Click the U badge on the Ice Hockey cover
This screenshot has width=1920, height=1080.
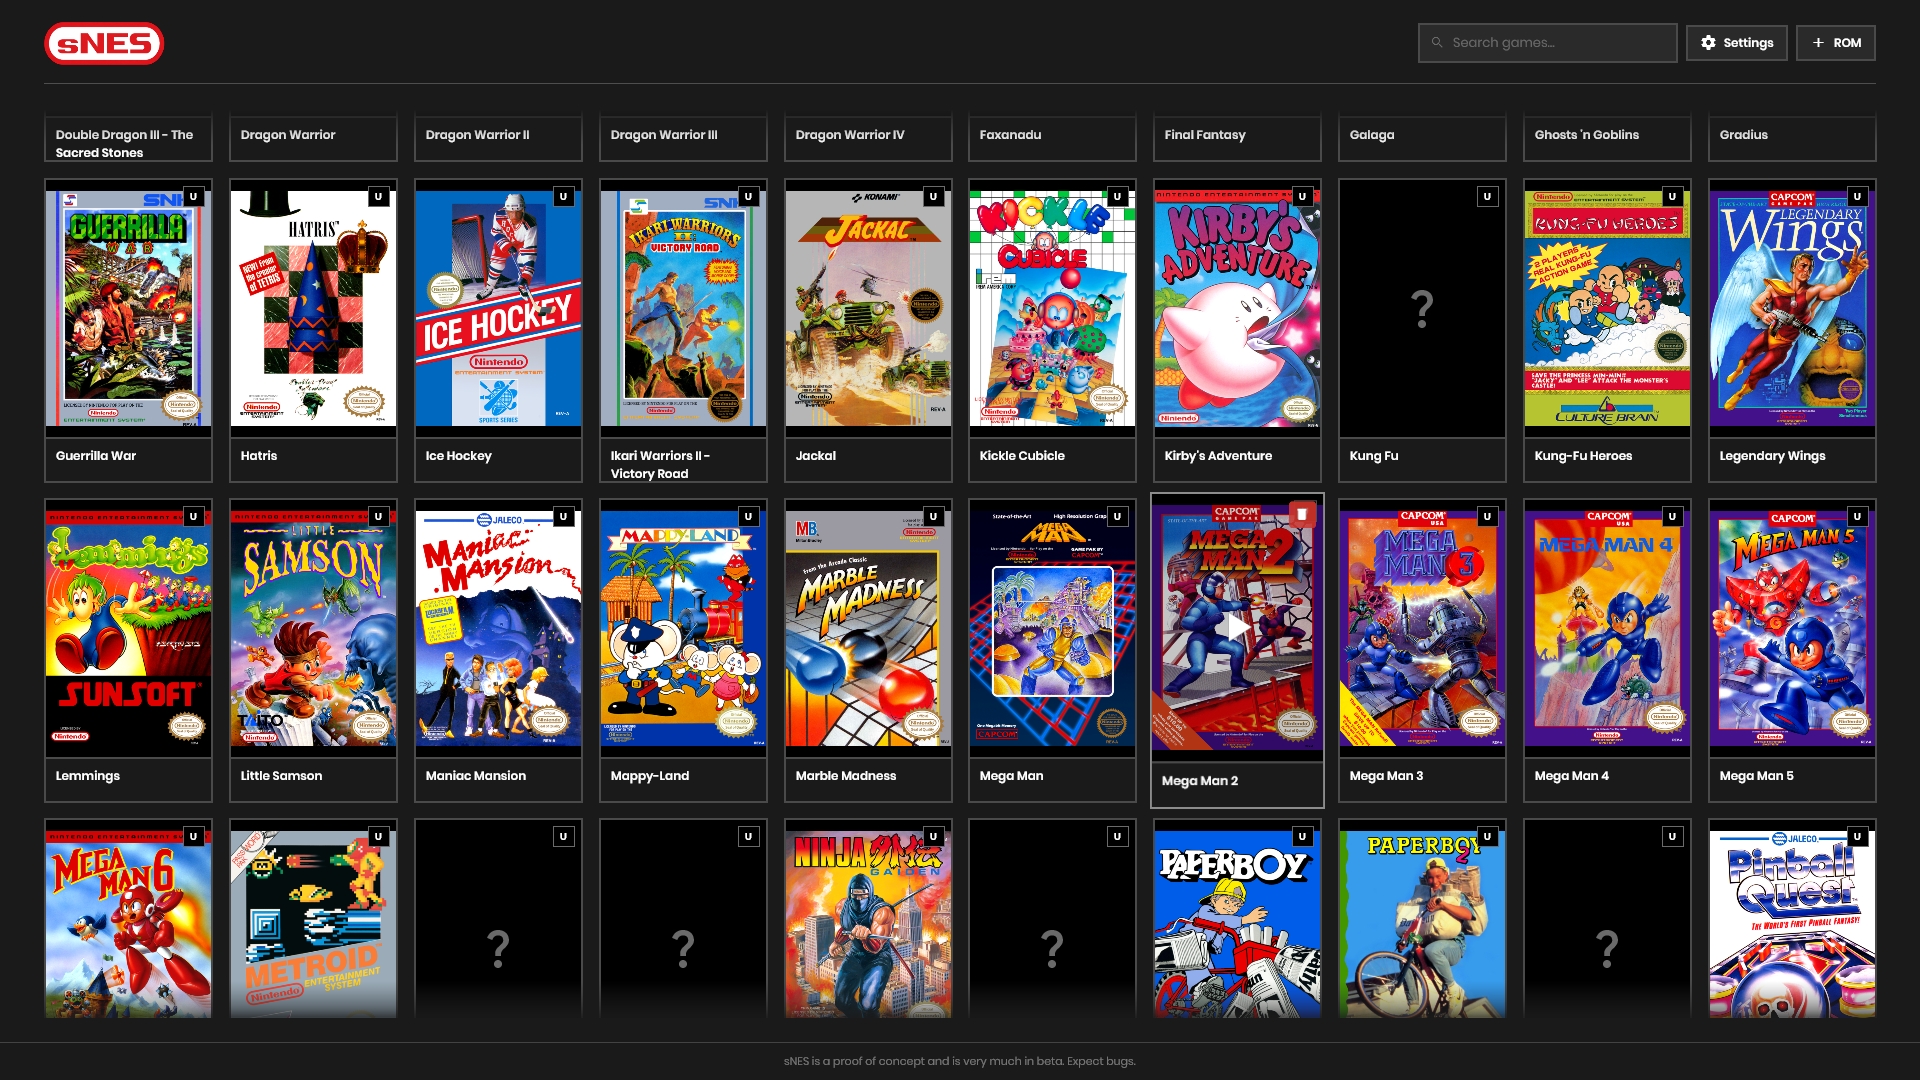[x=563, y=197]
